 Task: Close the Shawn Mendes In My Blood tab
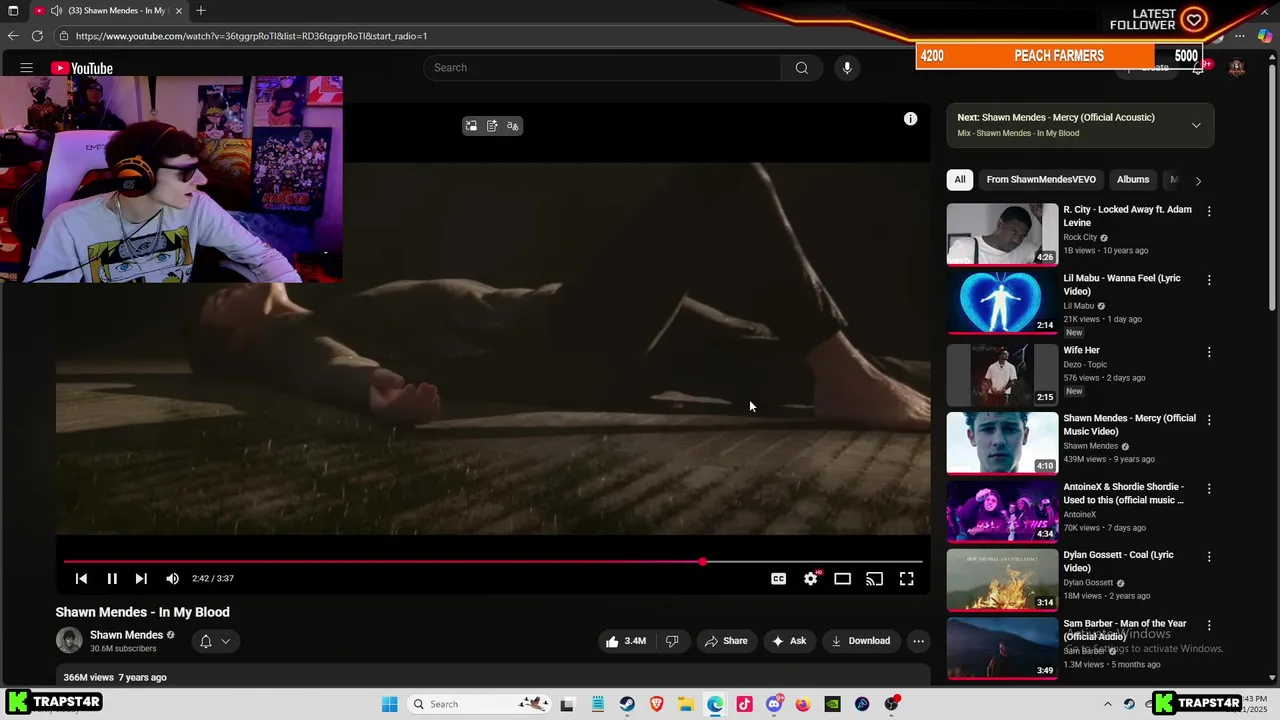pos(179,11)
